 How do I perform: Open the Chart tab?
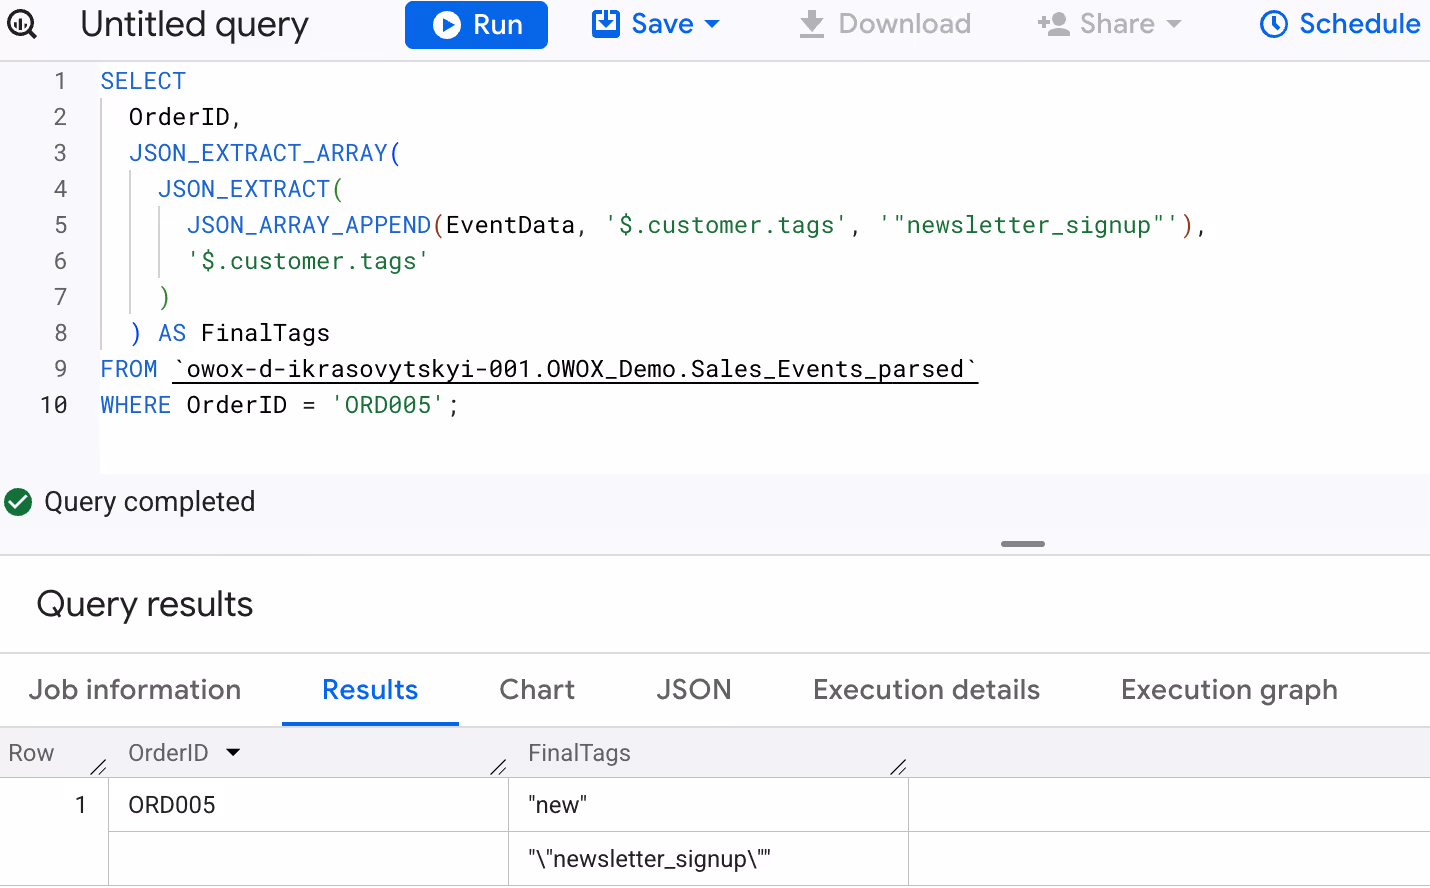[x=537, y=690]
